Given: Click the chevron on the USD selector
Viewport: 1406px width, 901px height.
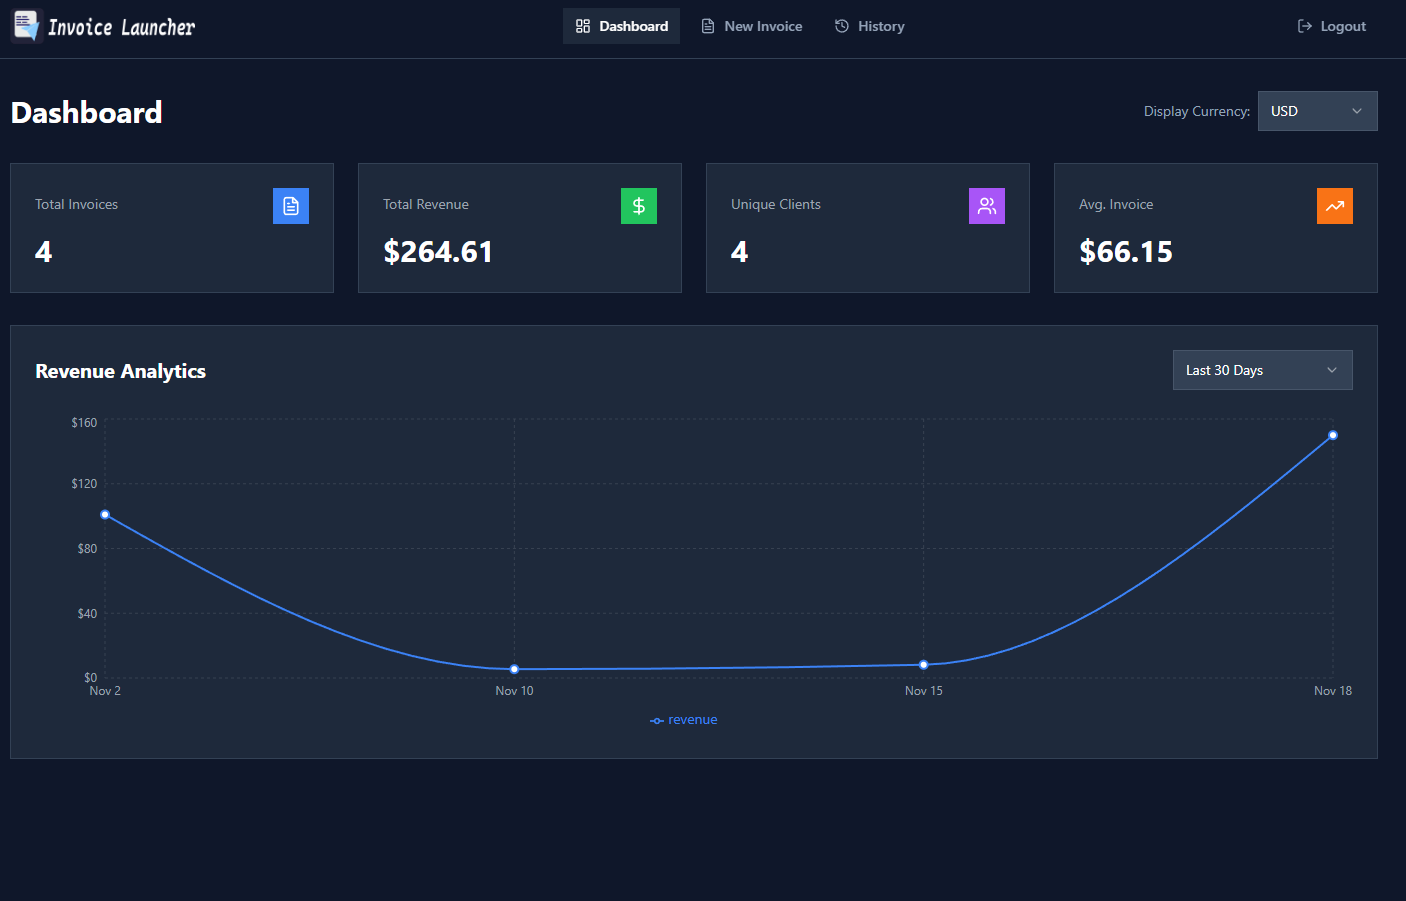Looking at the screenshot, I should (1356, 111).
